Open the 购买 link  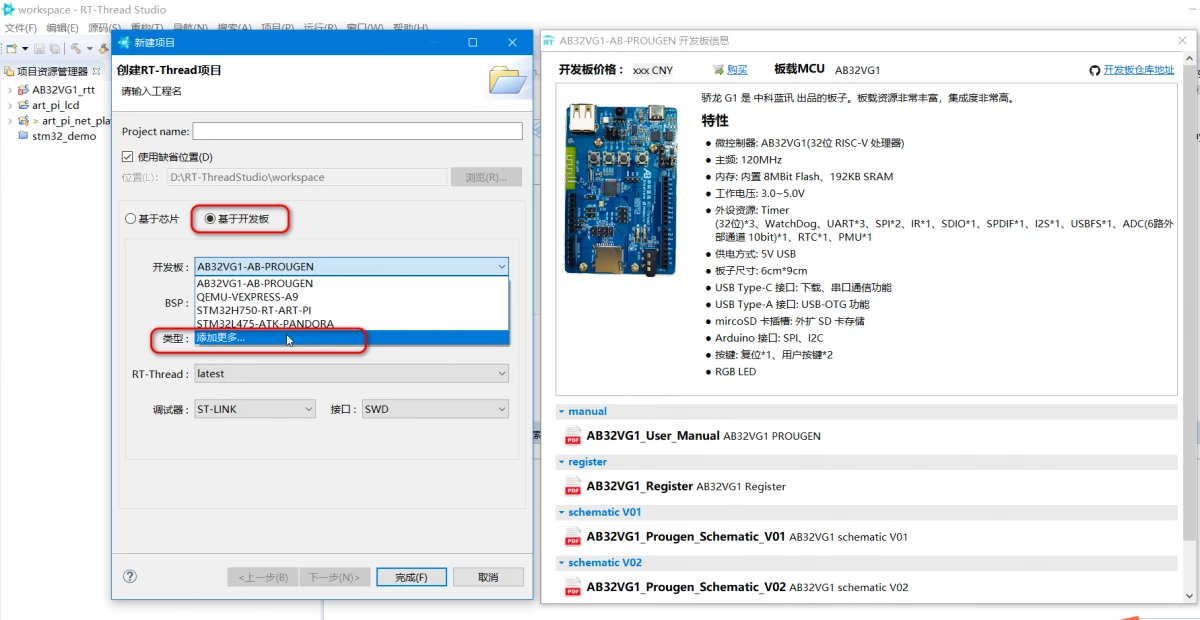[737, 70]
